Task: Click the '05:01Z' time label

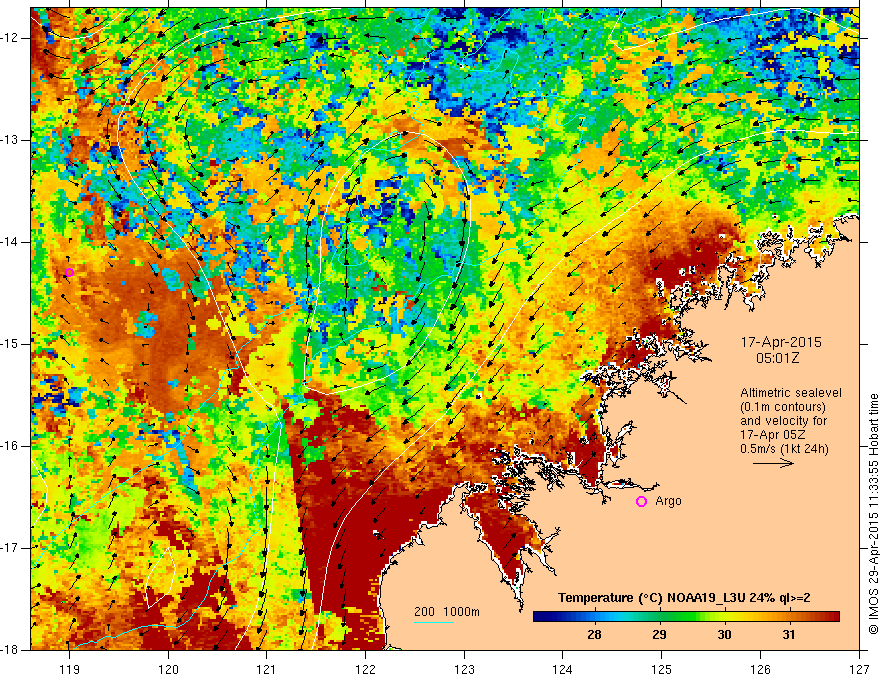Action: (x=777, y=357)
